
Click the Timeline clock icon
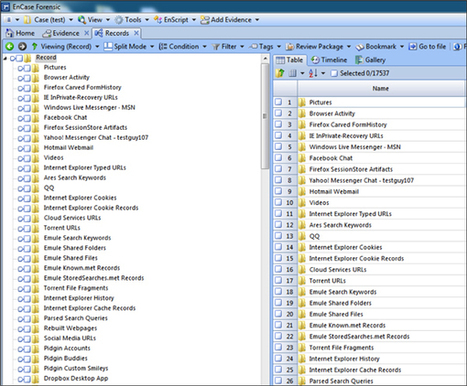(315, 60)
